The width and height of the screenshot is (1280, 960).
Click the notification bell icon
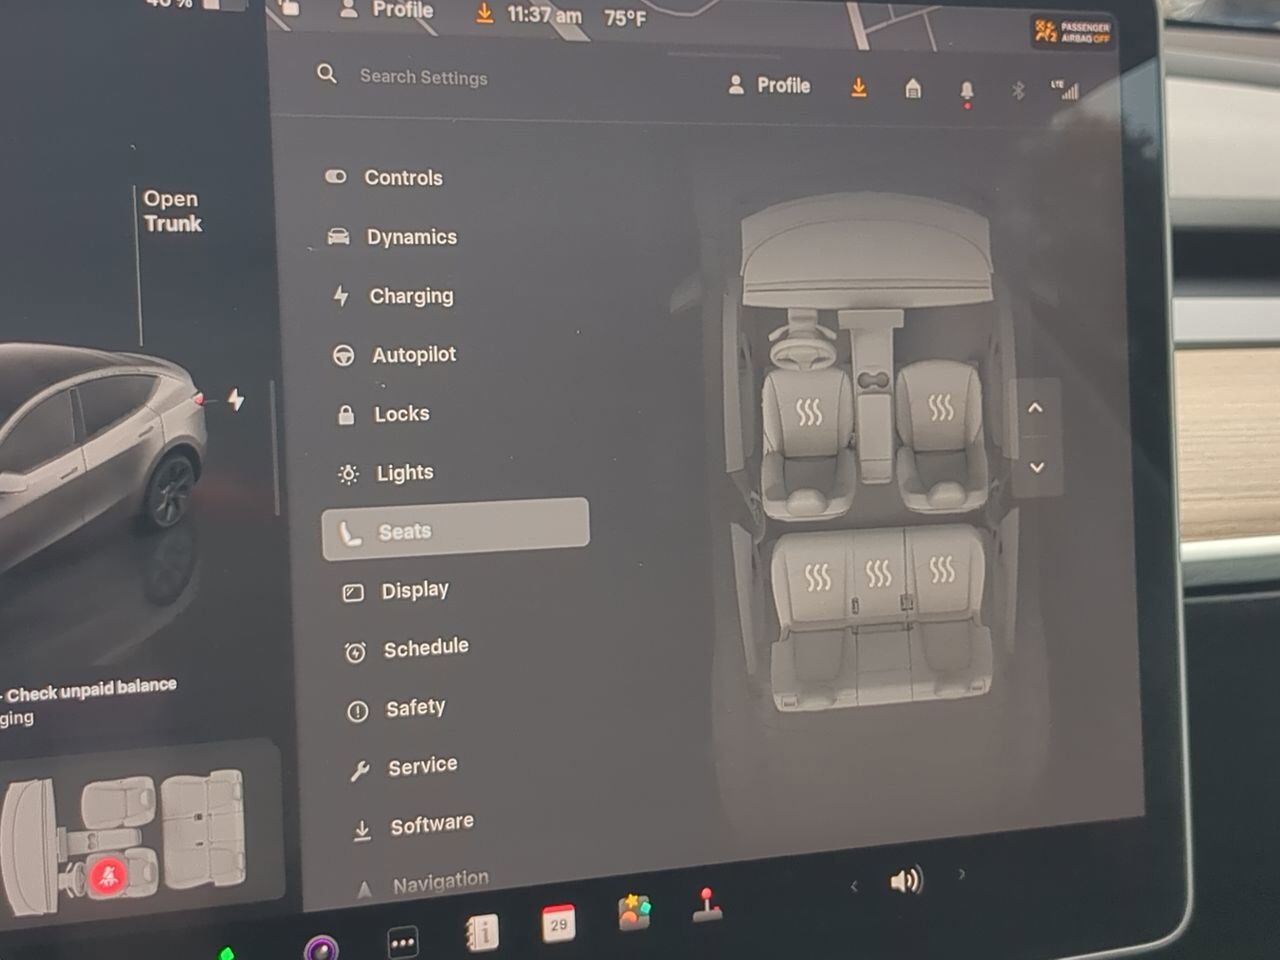[x=967, y=91]
